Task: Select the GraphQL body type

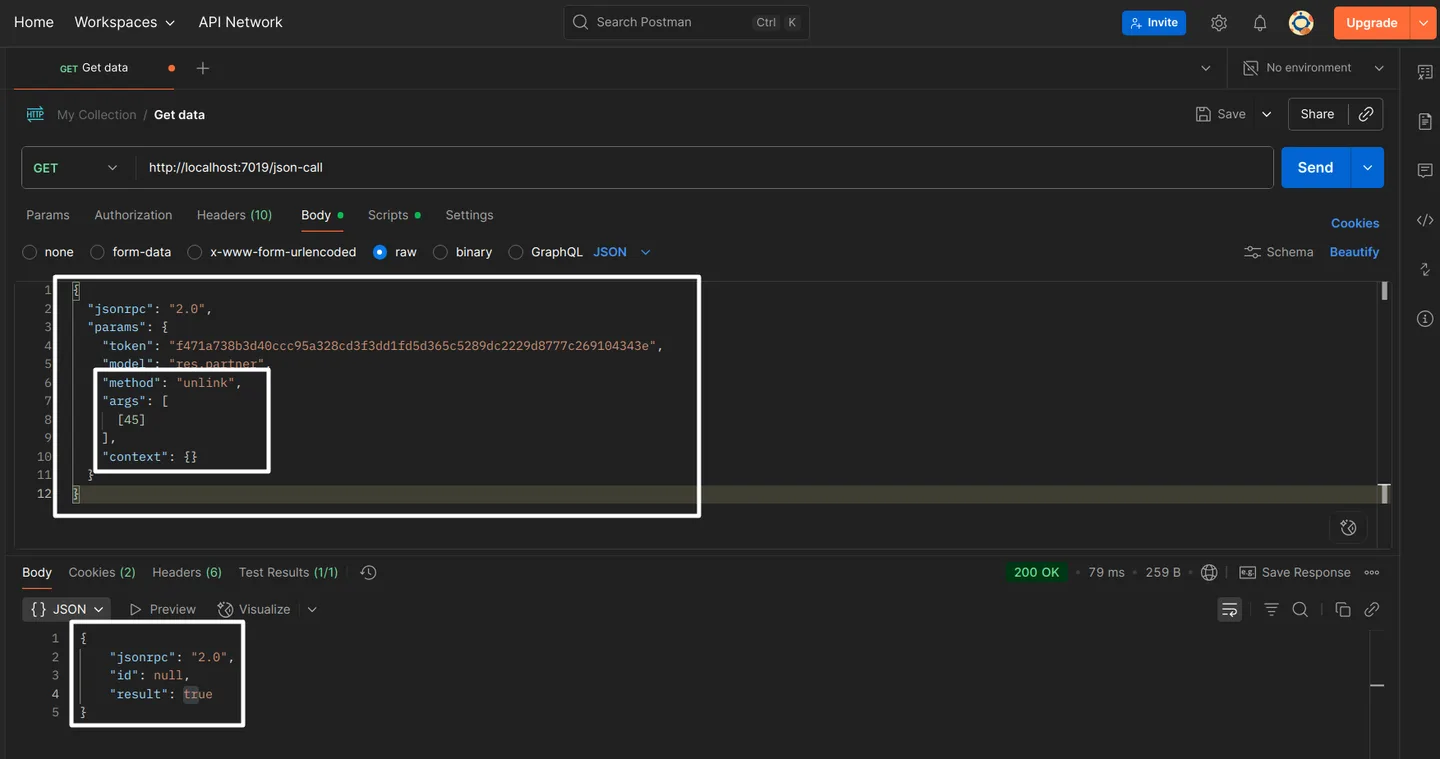Action: coord(516,252)
